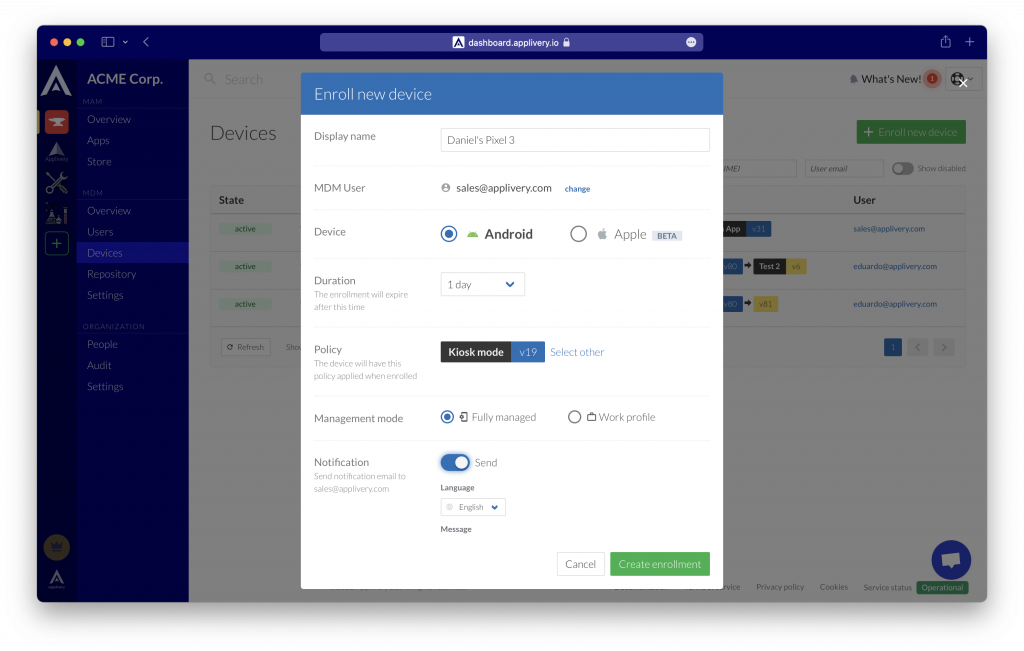The width and height of the screenshot is (1024, 651).
Task: Open MDM Overview in sidebar
Action: click(109, 211)
